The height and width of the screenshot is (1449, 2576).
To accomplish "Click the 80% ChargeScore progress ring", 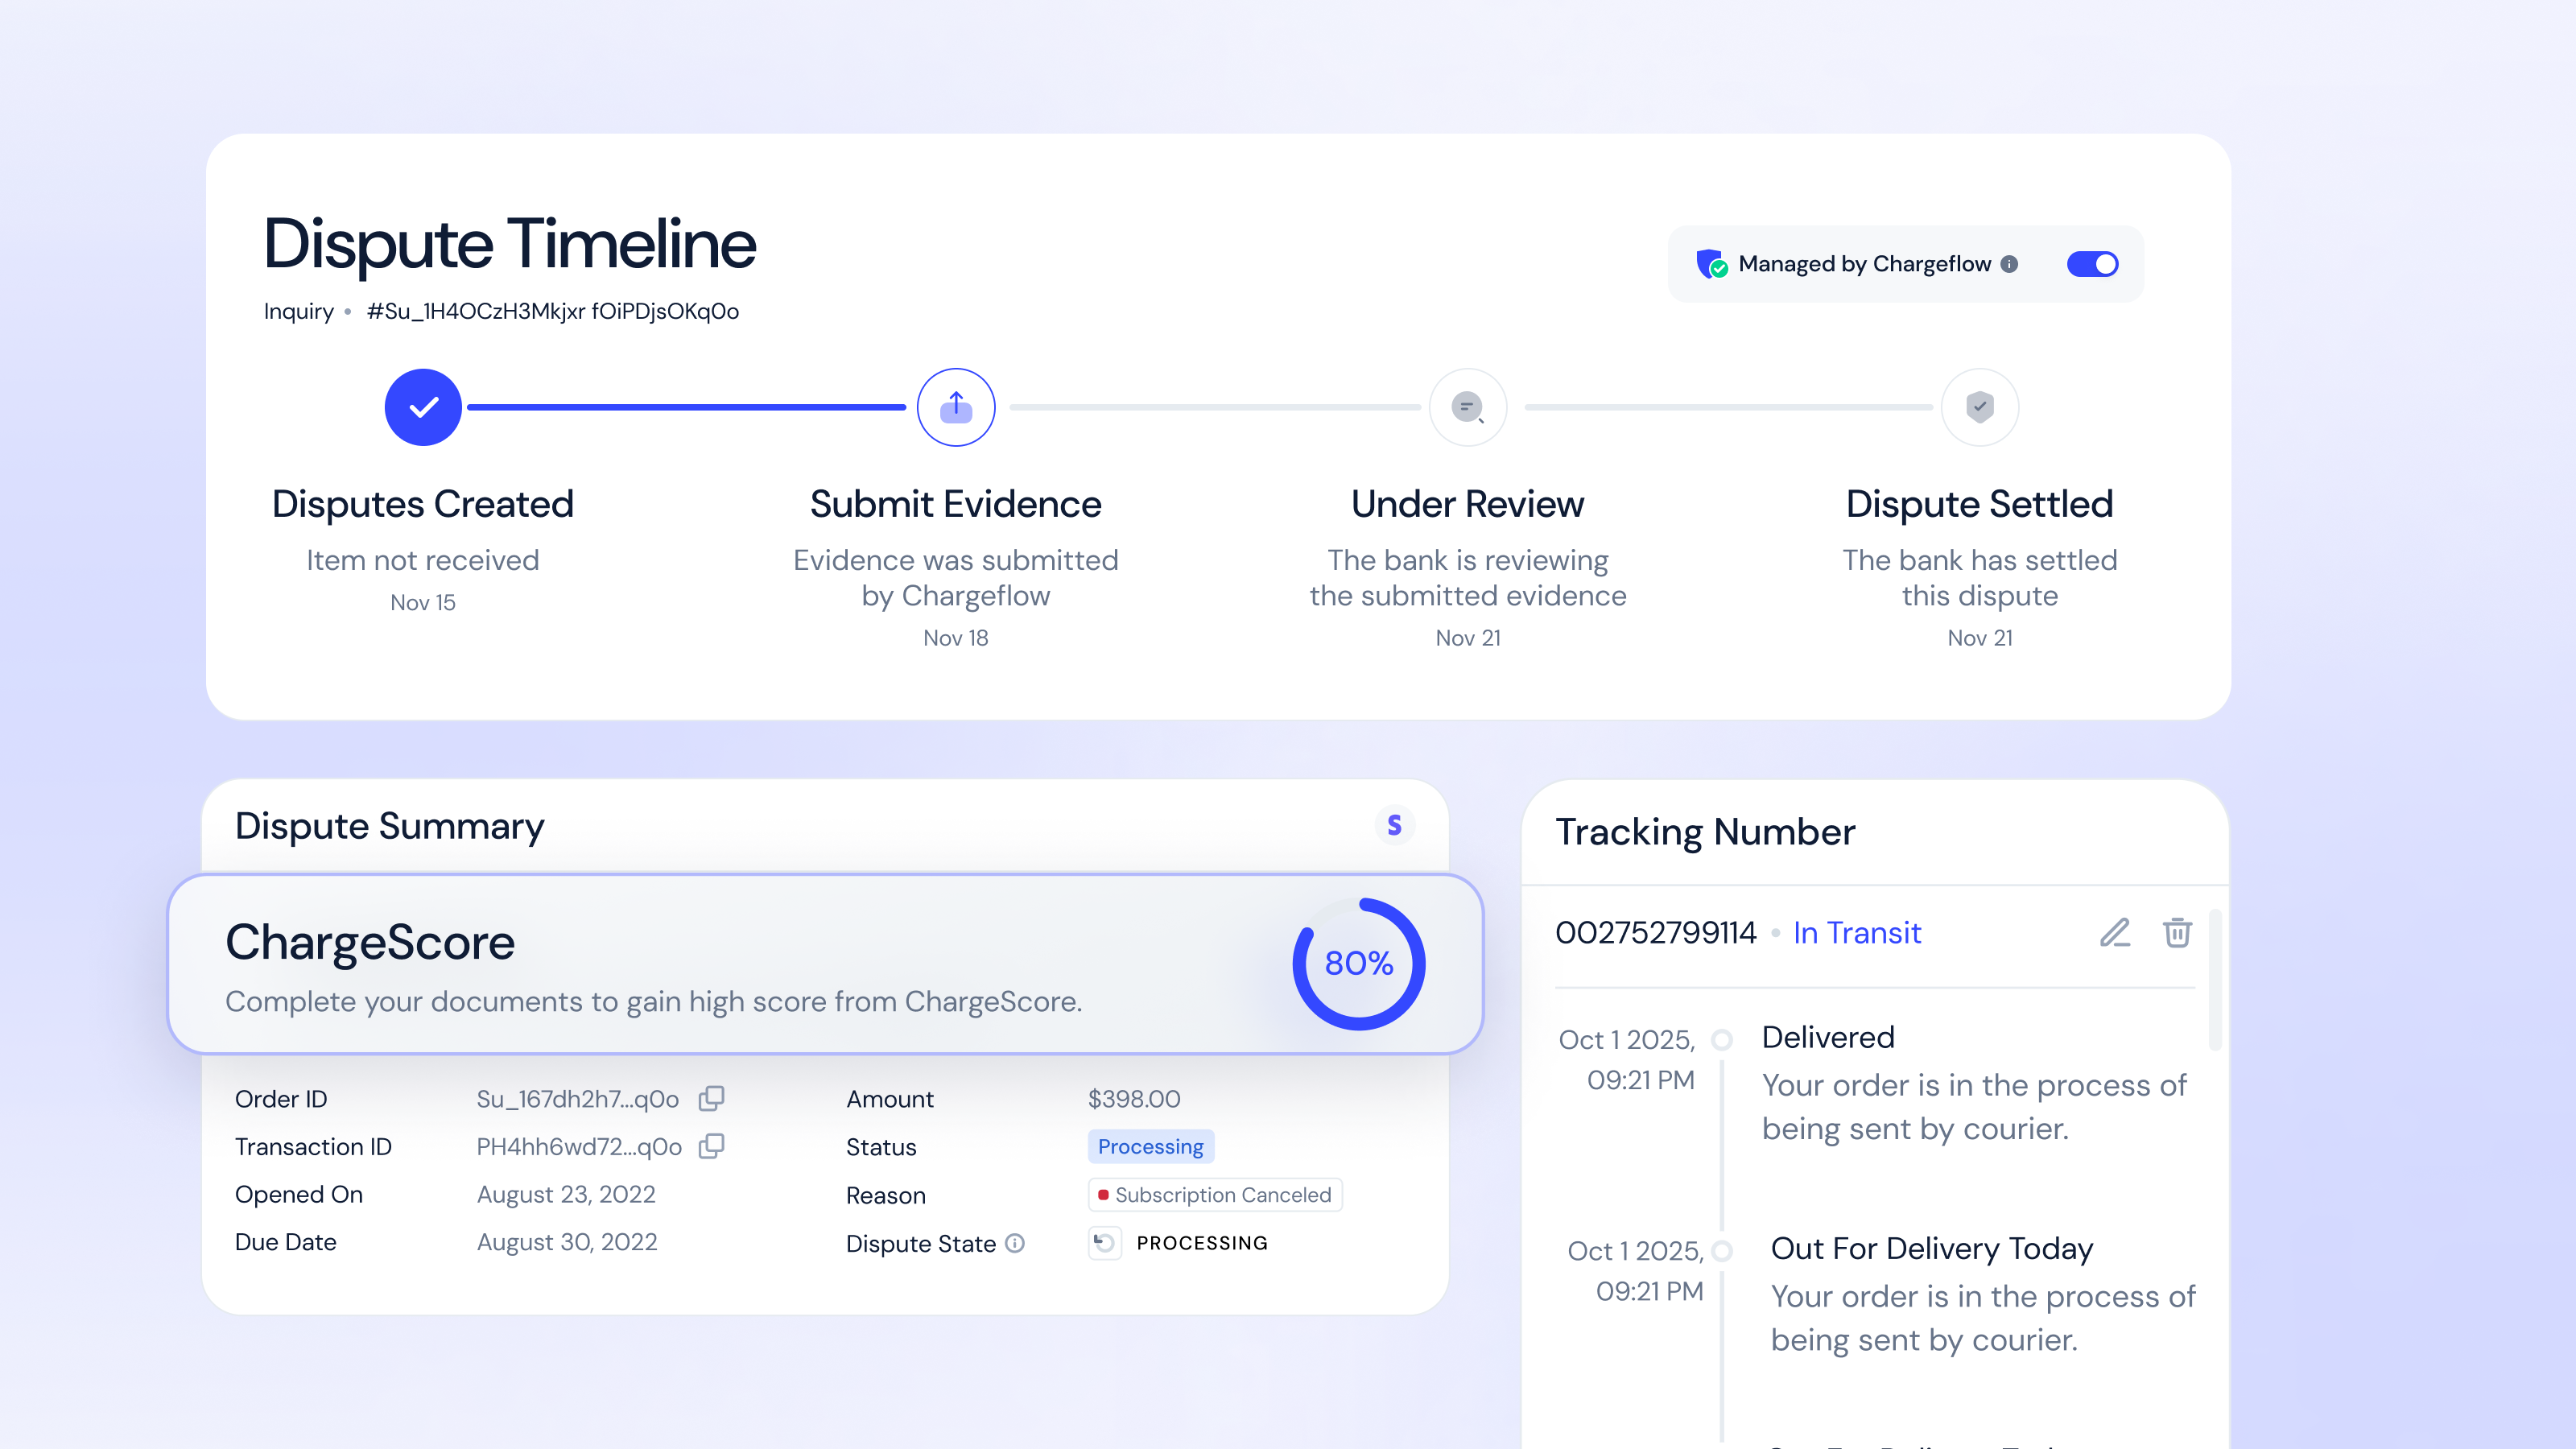I will click(x=1358, y=963).
